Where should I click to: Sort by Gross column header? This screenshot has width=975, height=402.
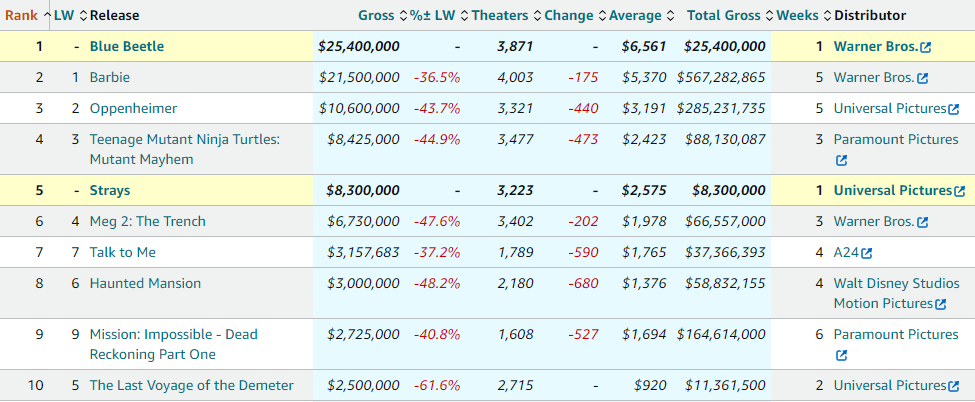pyautogui.click(x=376, y=15)
